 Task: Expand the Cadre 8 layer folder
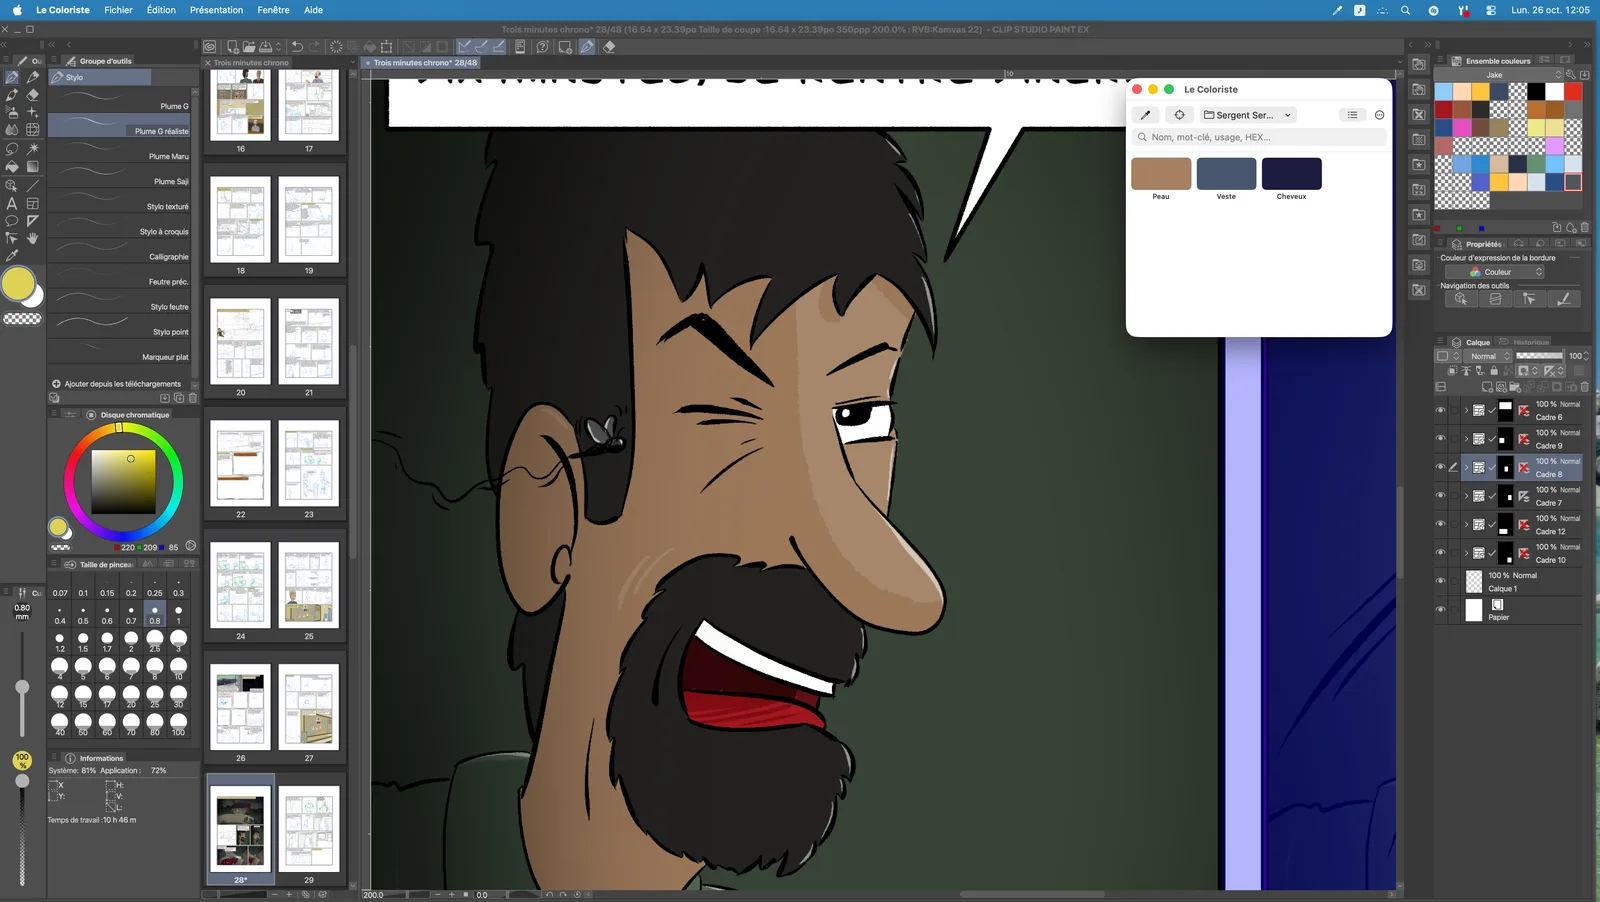click(x=1466, y=467)
